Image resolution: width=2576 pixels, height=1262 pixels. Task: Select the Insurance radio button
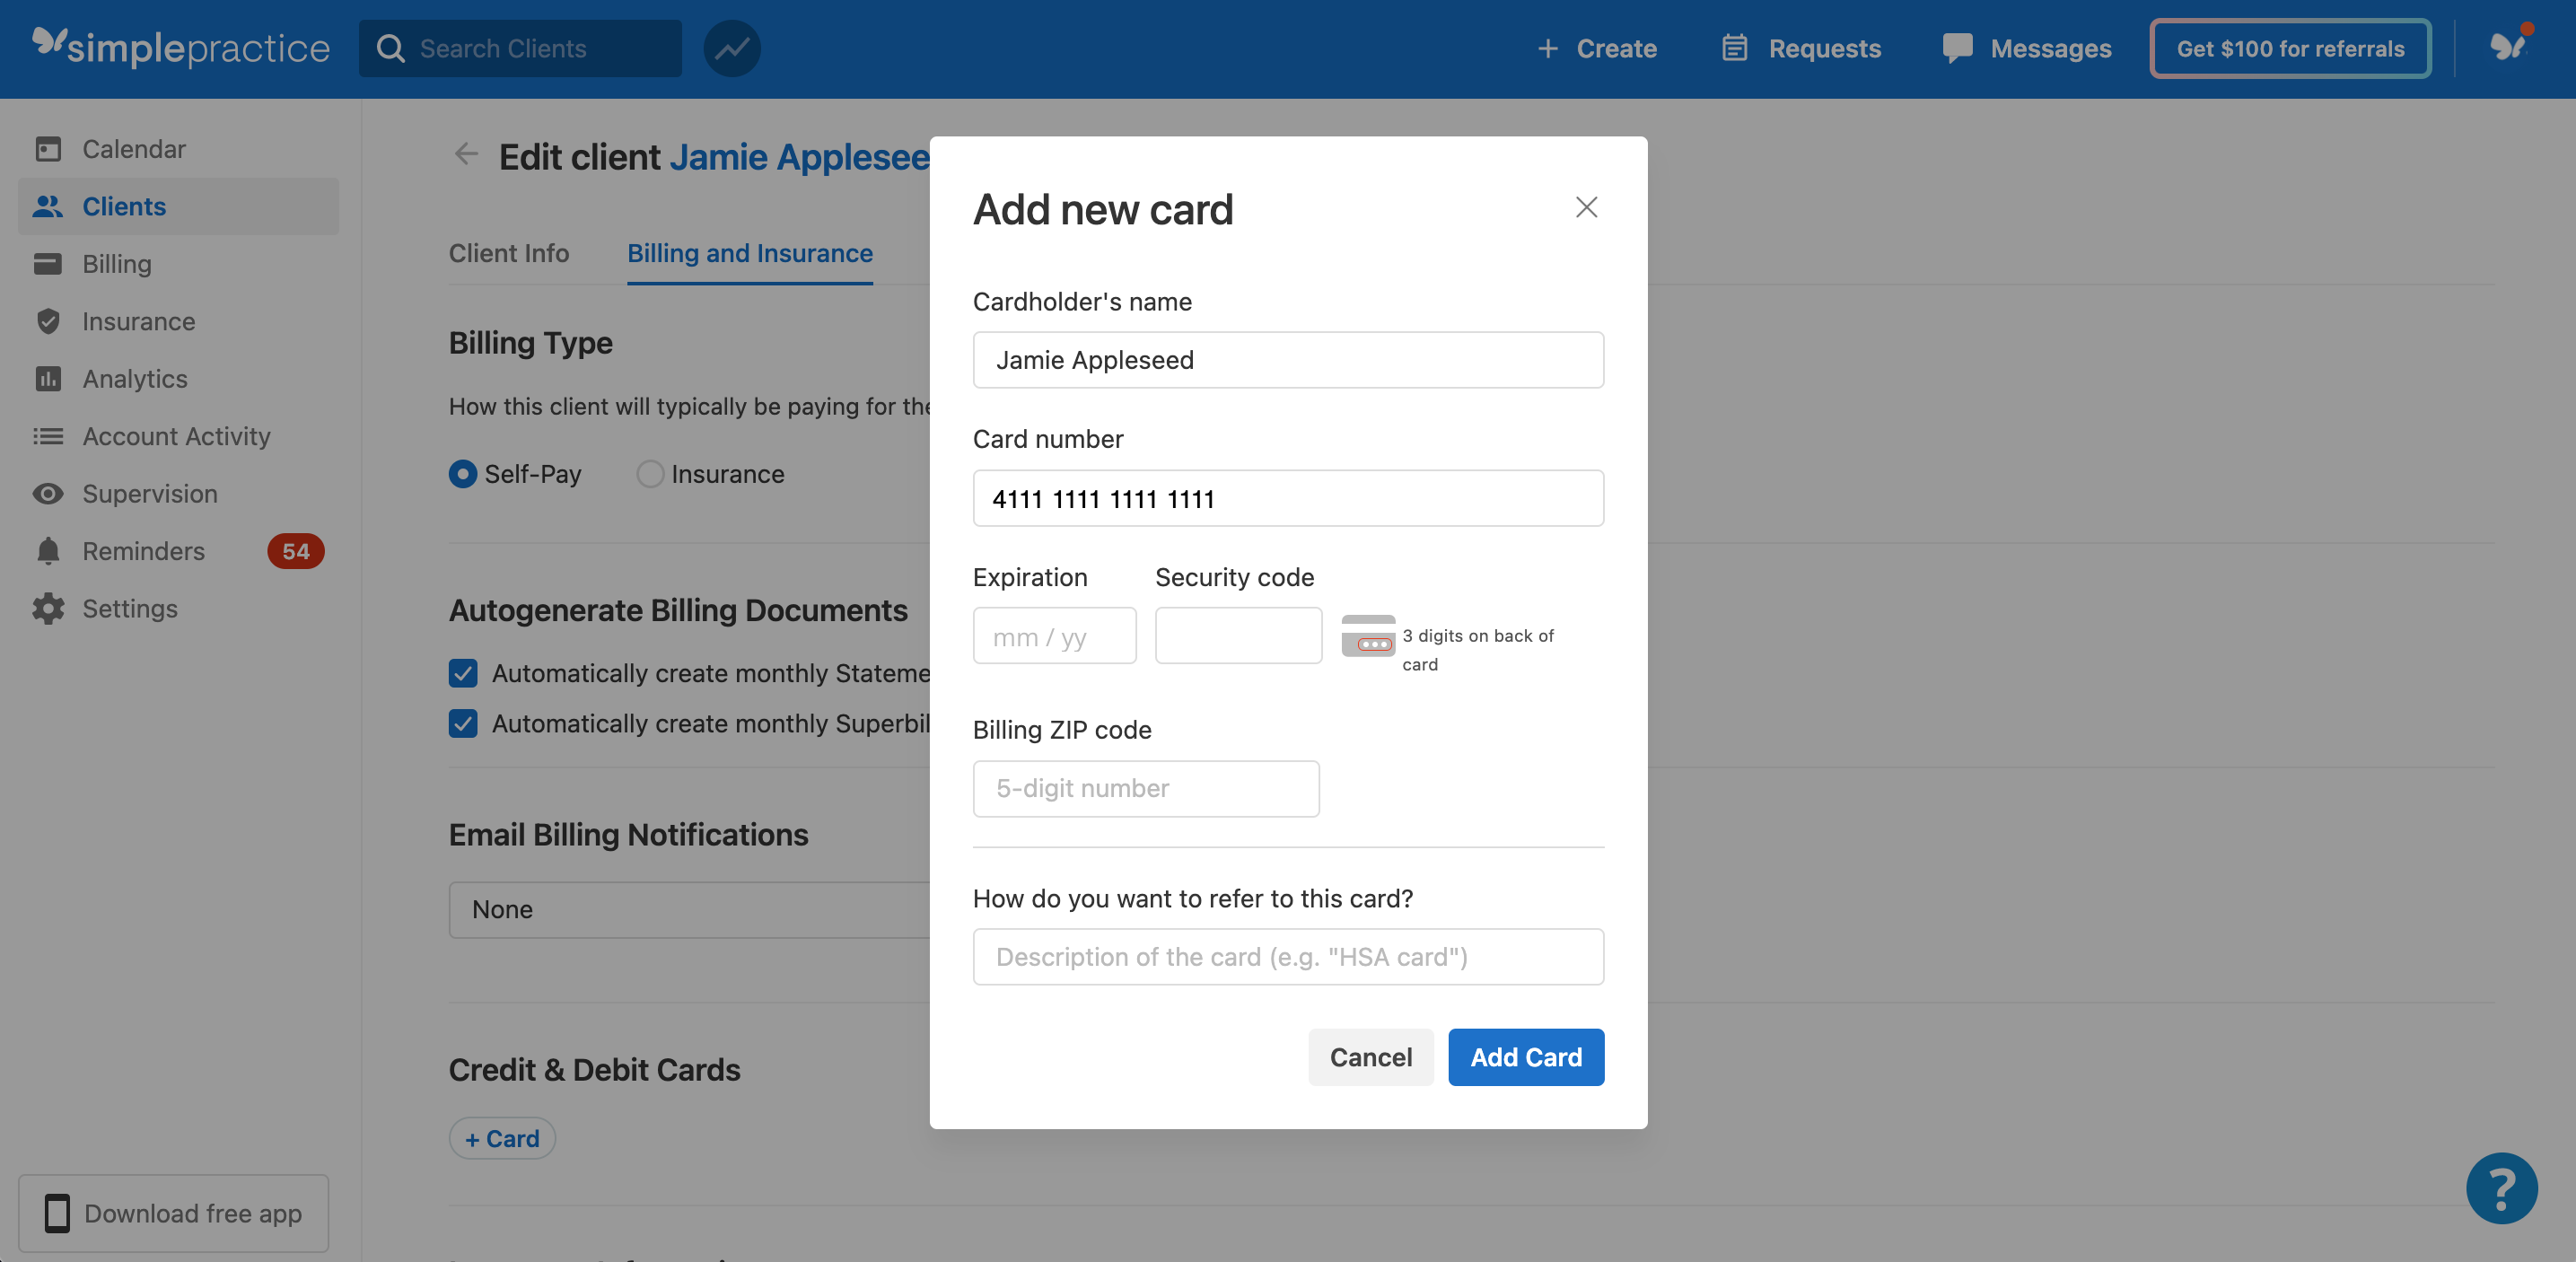(x=650, y=474)
